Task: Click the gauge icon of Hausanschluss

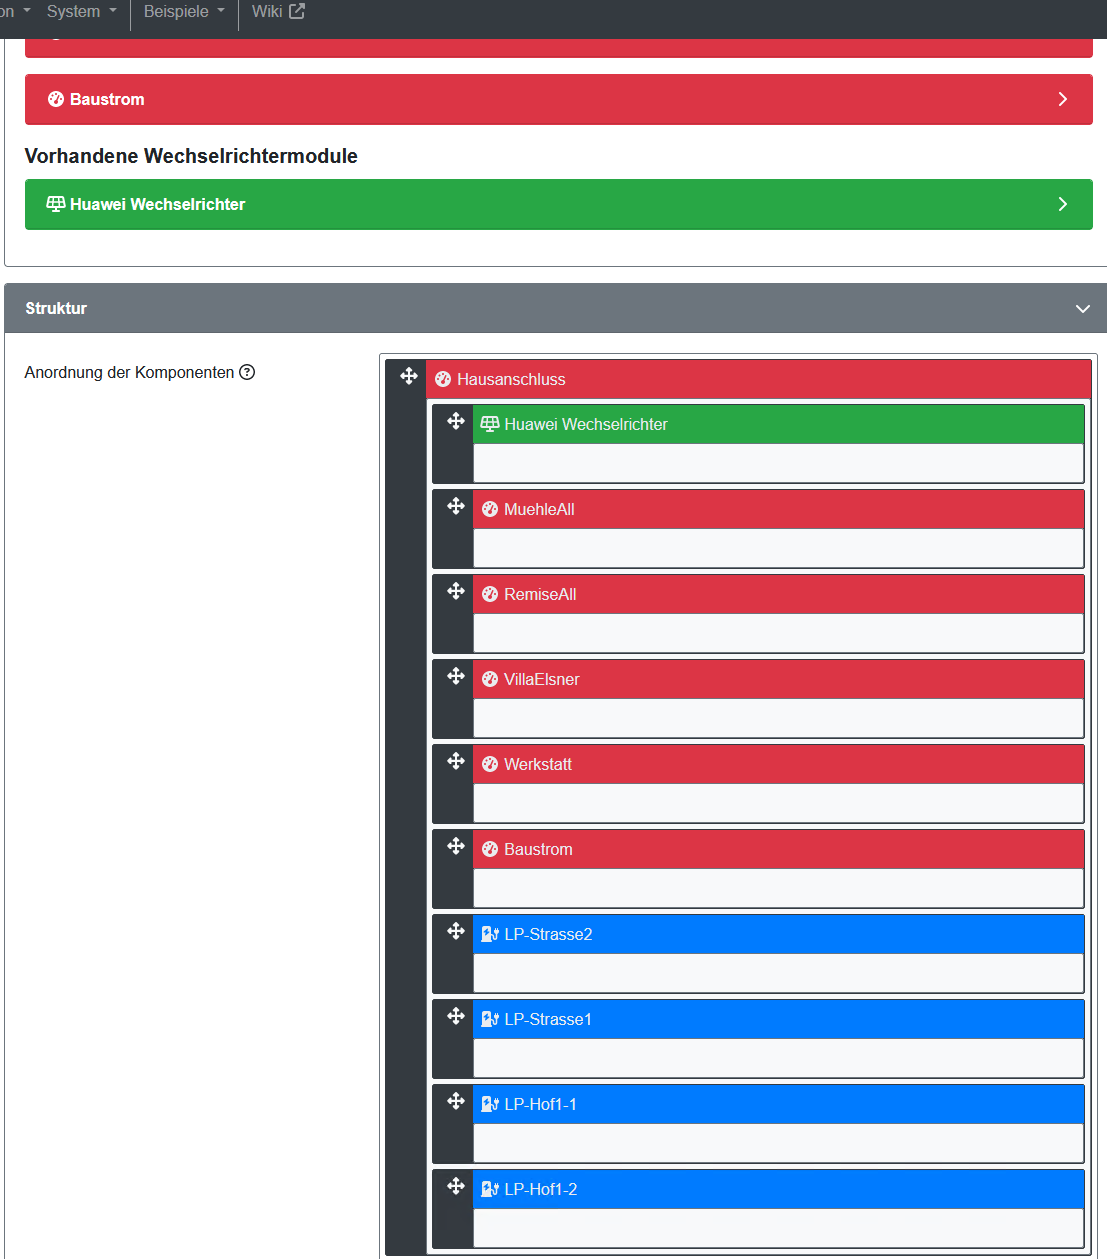Action: 443,379
